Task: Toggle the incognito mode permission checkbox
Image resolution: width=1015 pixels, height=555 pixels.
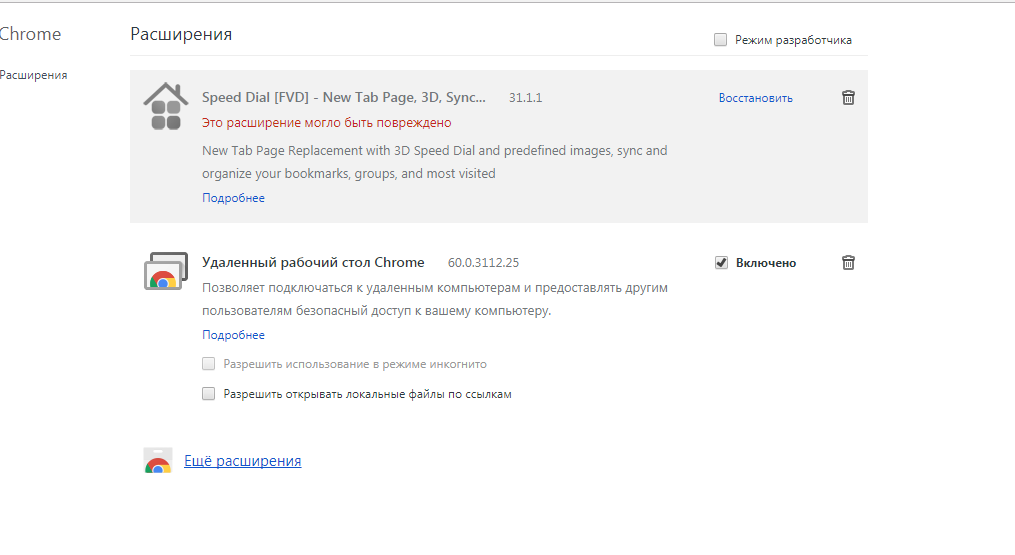Action: (209, 364)
